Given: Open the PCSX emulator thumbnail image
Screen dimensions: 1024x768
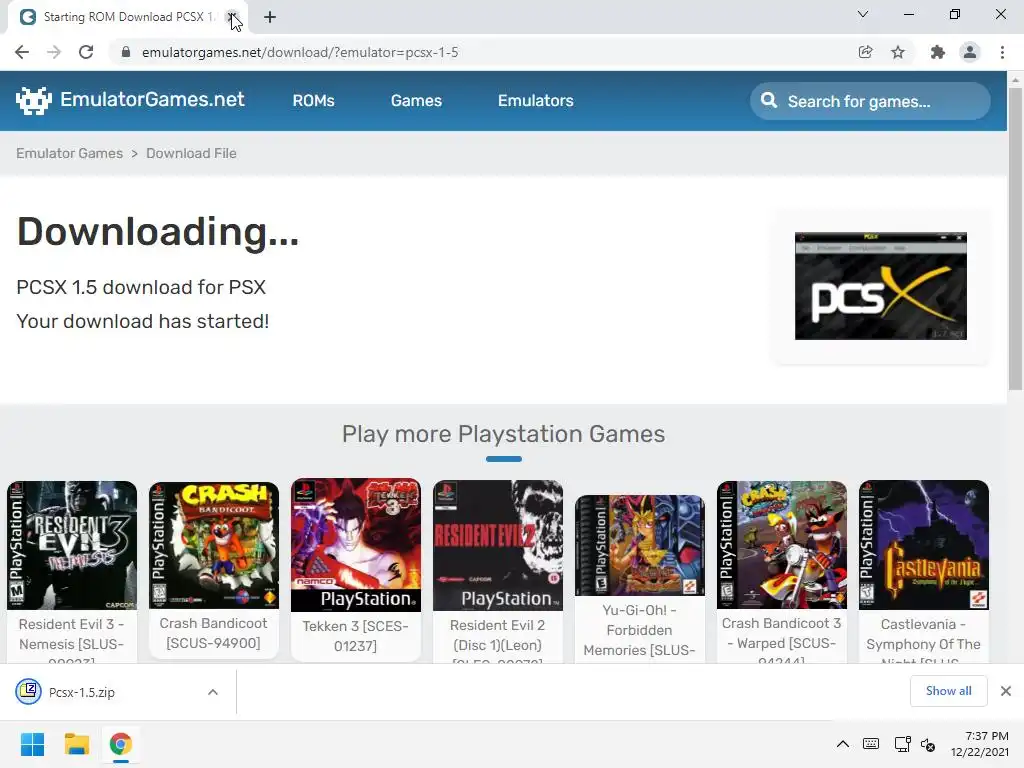Looking at the screenshot, I should coord(880,285).
